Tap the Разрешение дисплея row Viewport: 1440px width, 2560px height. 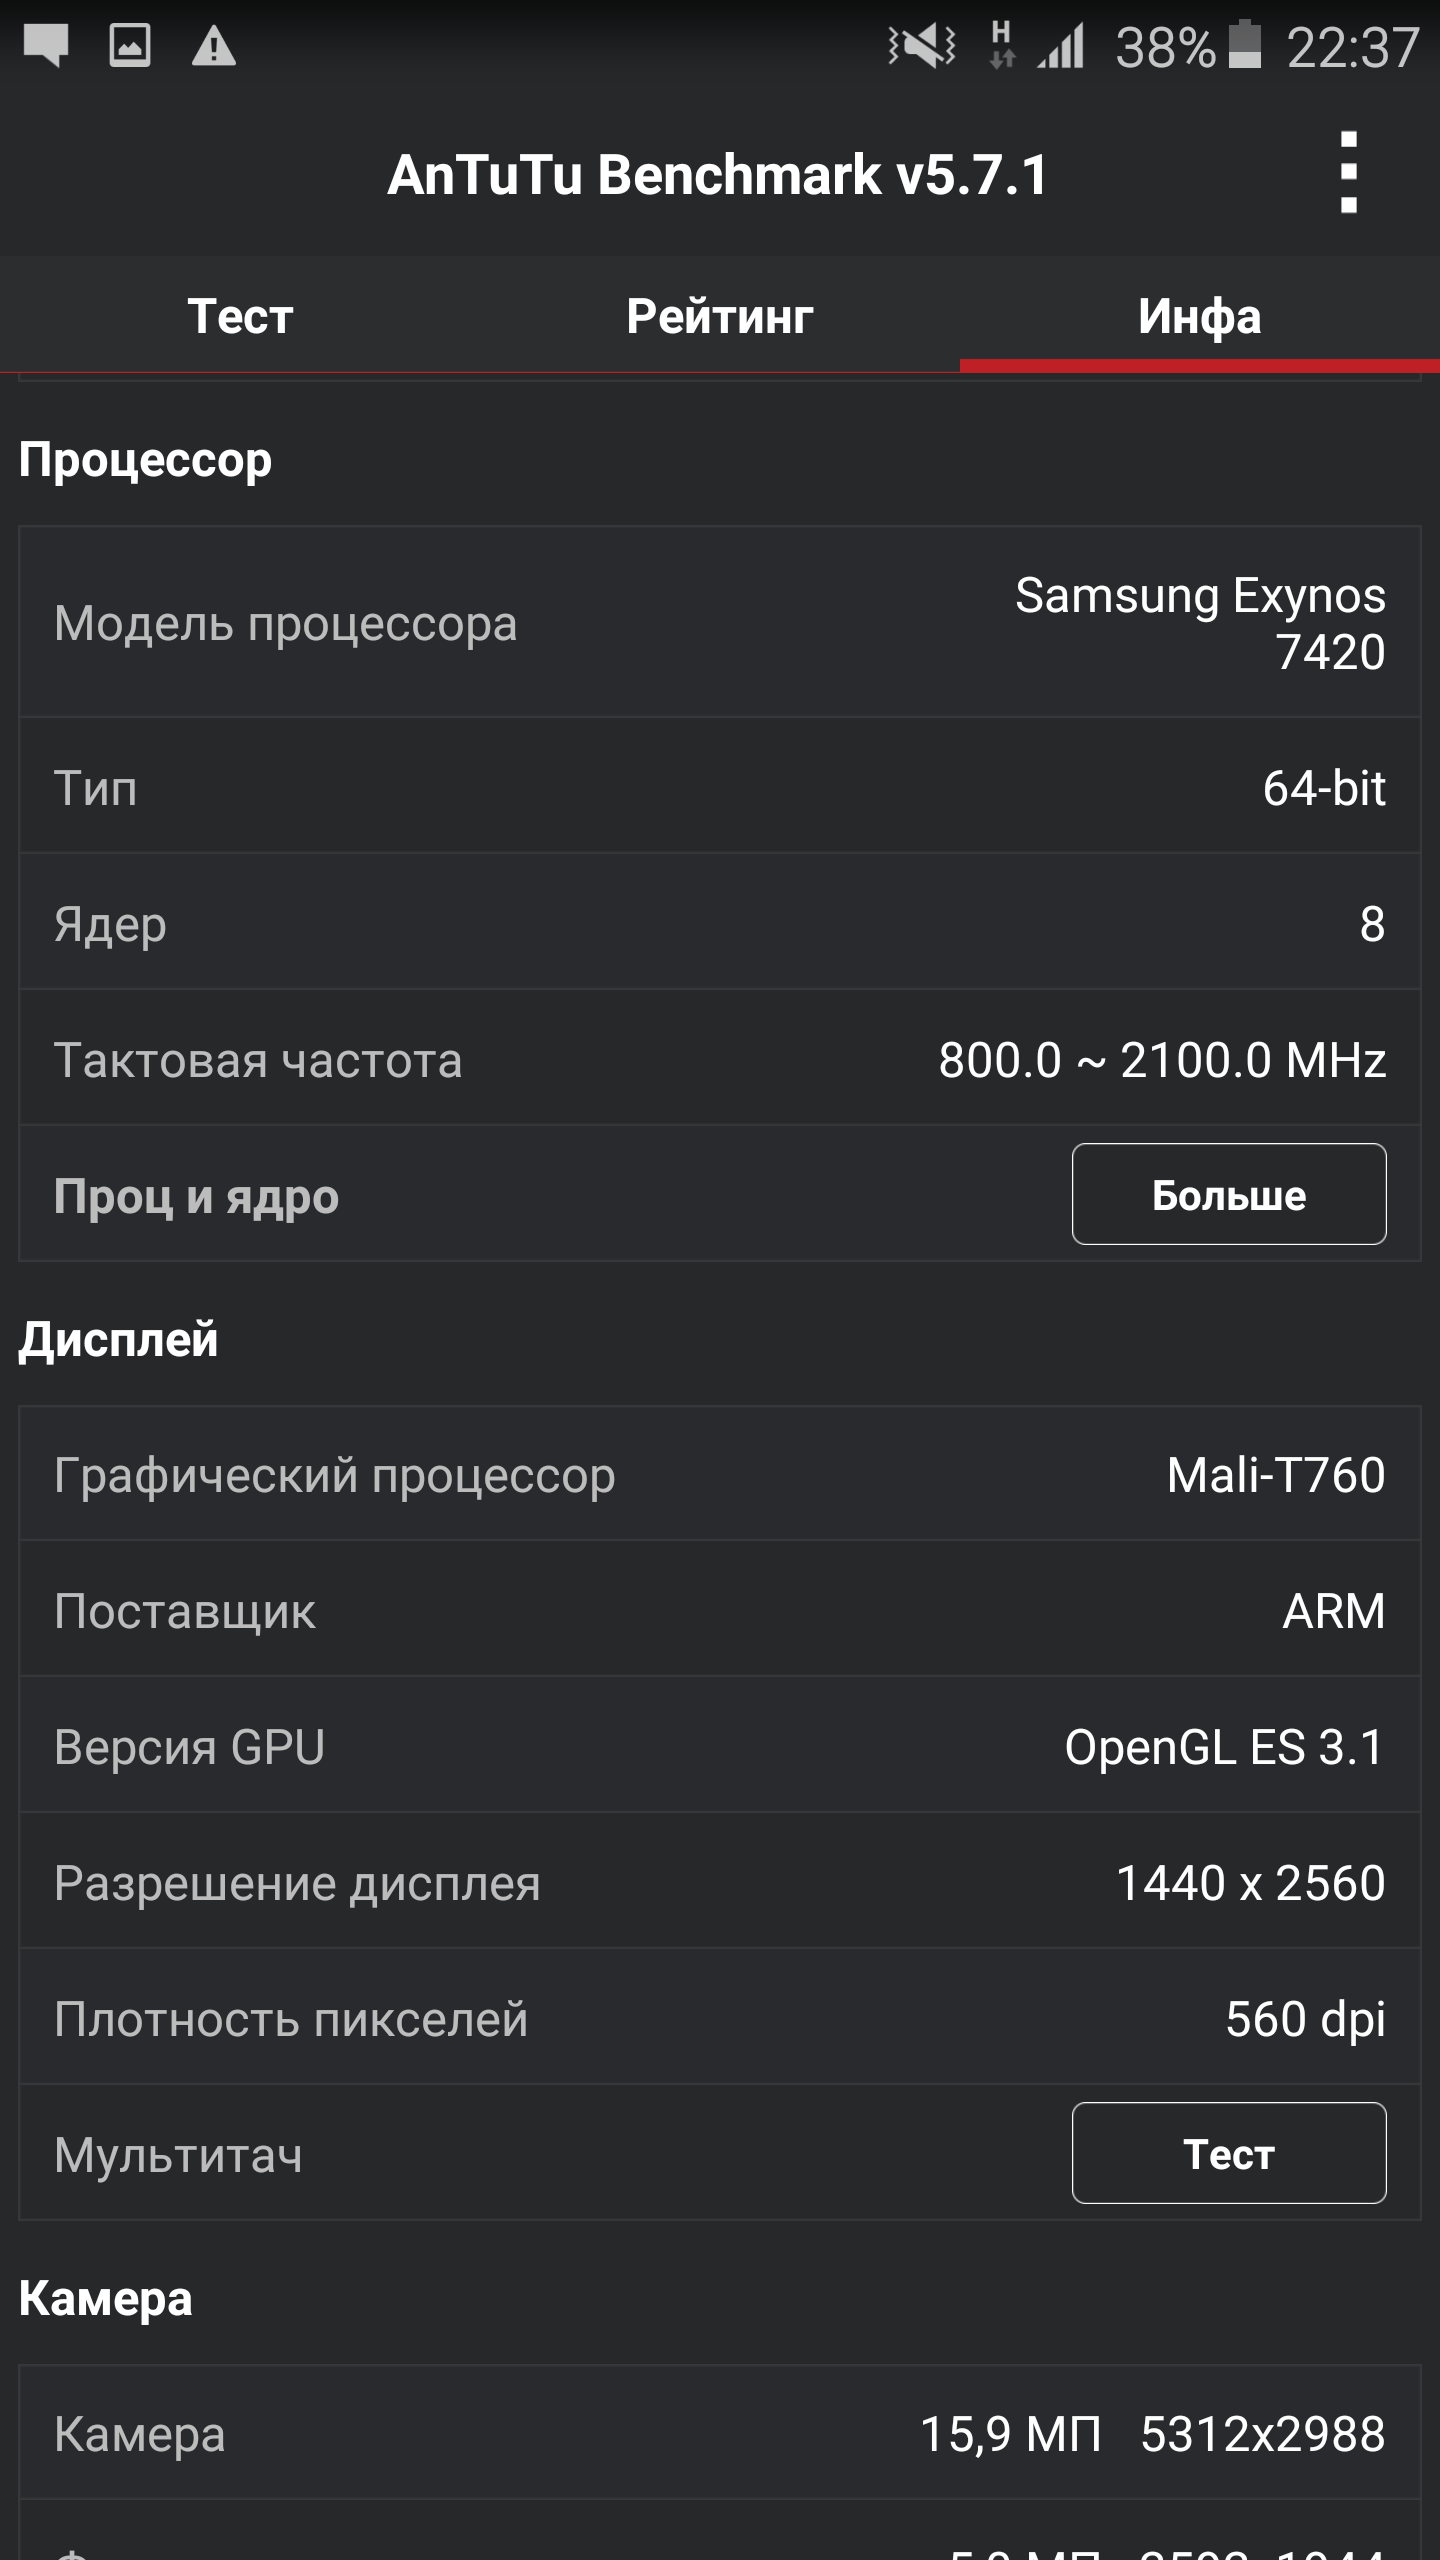(720, 1883)
